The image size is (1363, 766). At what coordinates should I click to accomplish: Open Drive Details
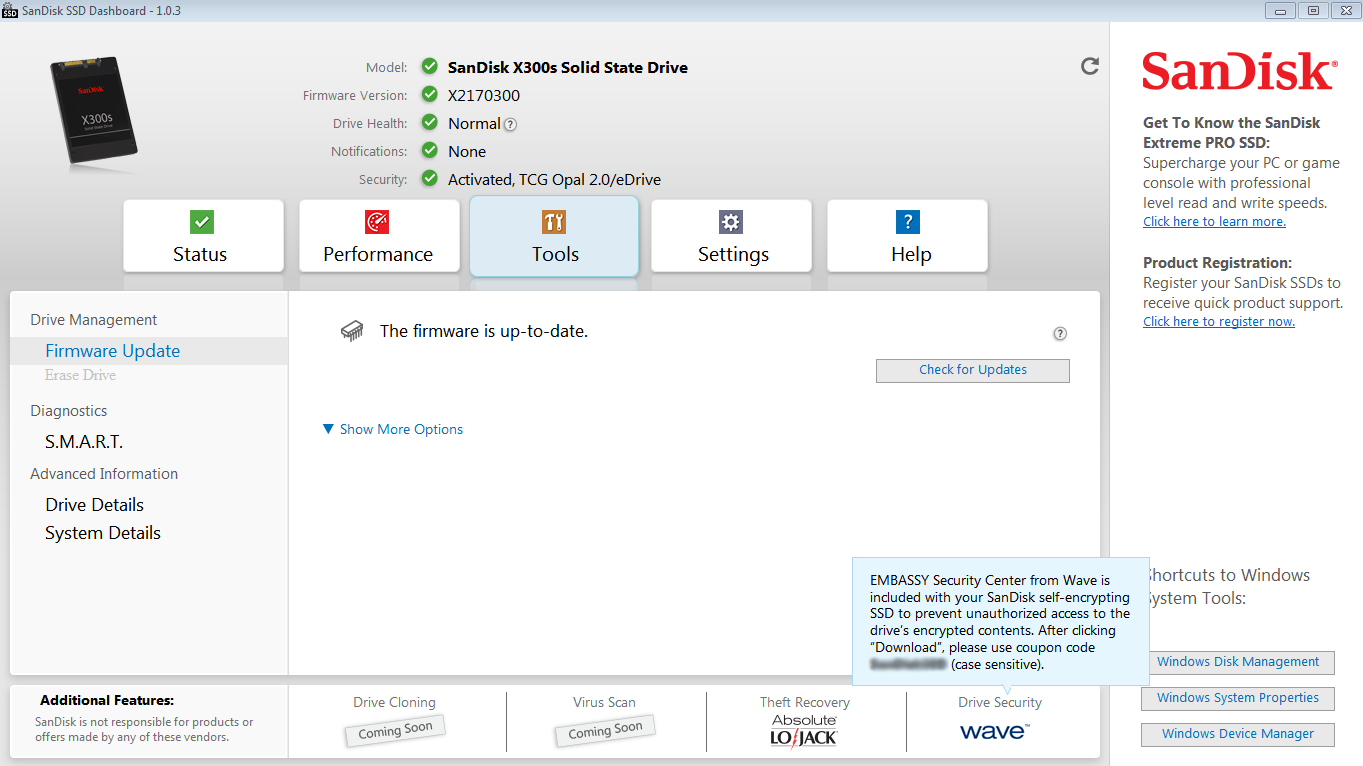94,505
